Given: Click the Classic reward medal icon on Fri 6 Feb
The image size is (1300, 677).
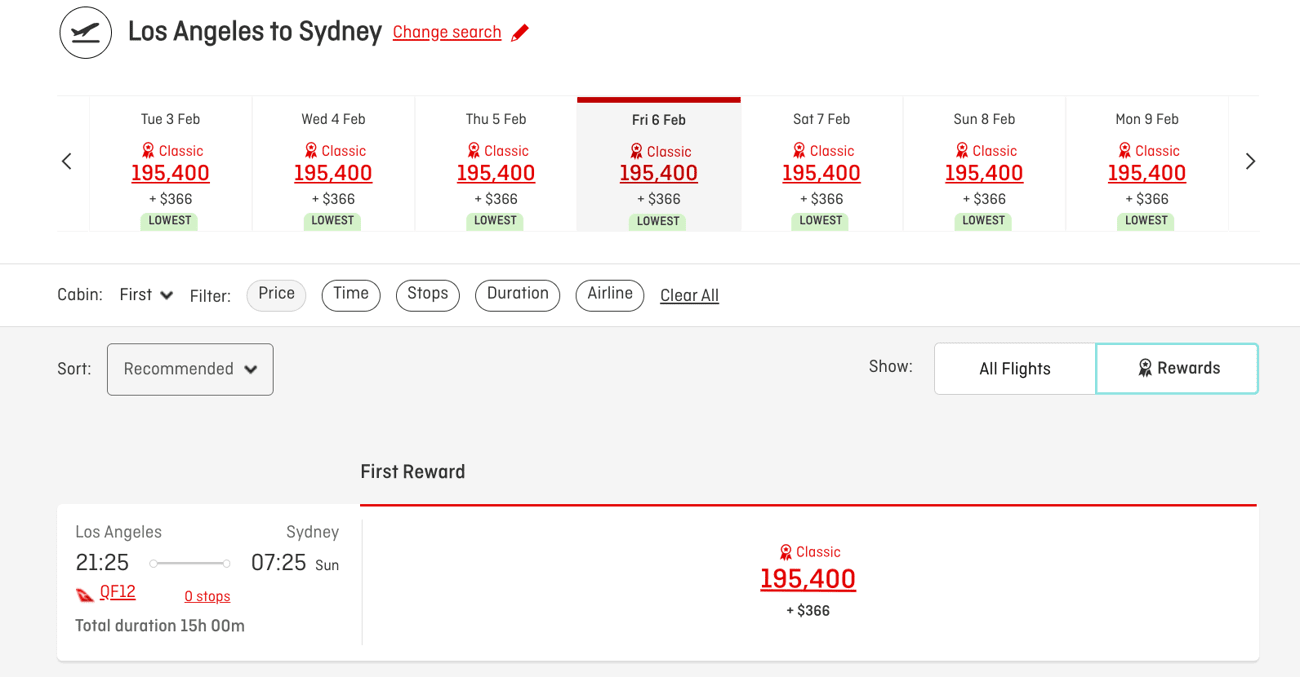Looking at the screenshot, I should (x=637, y=150).
